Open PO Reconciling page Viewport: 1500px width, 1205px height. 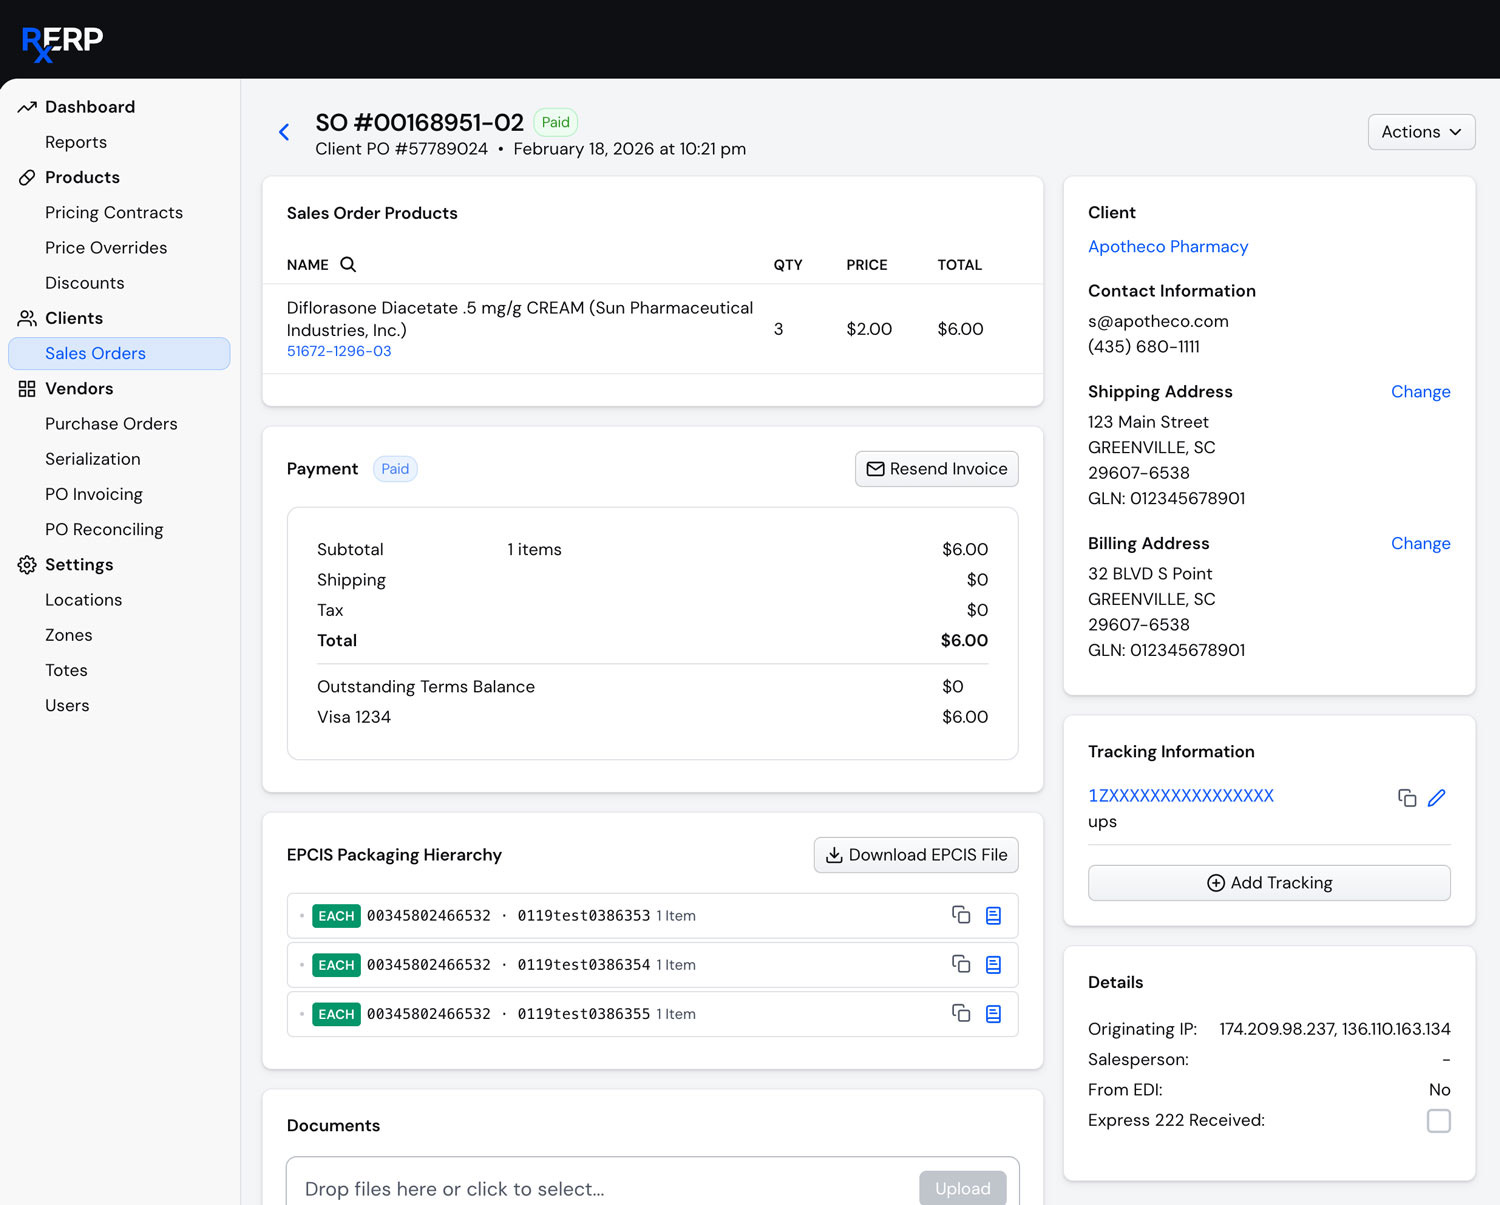[x=104, y=530]
